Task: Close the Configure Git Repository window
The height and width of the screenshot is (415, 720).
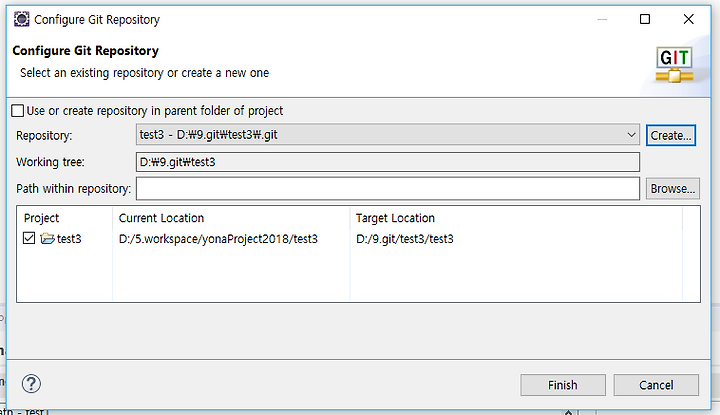Action: point(688,19)
